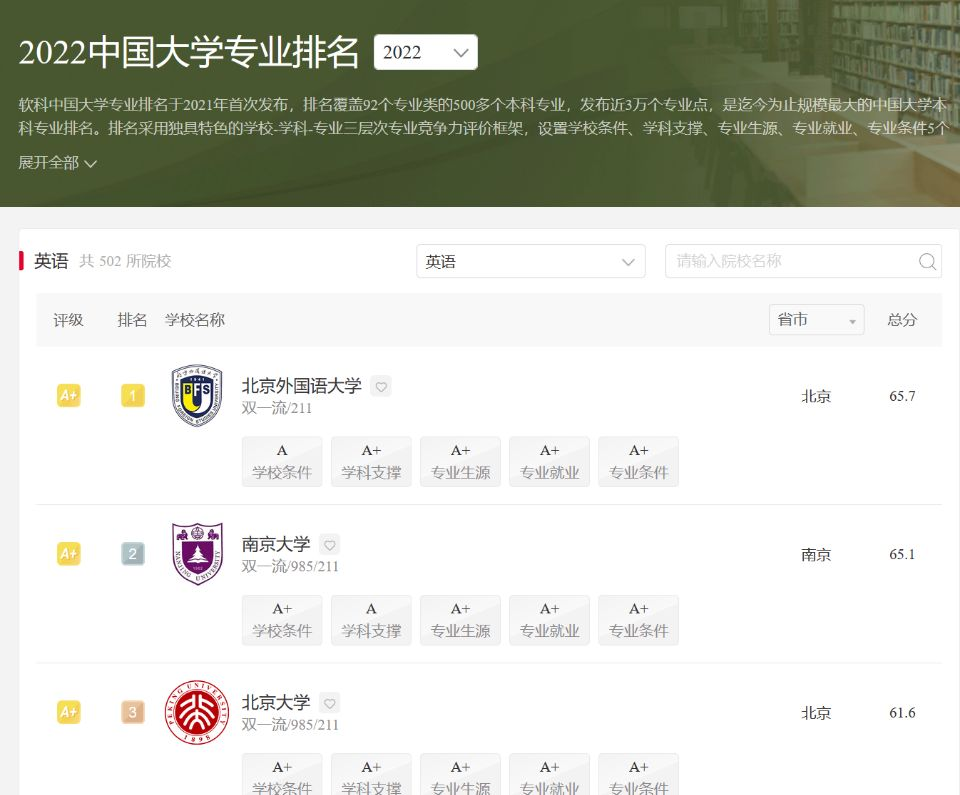Screen dimensions: 960x795
Task: Click 双一流/985/211 tag under 北京大学
Action: (290, 725)
